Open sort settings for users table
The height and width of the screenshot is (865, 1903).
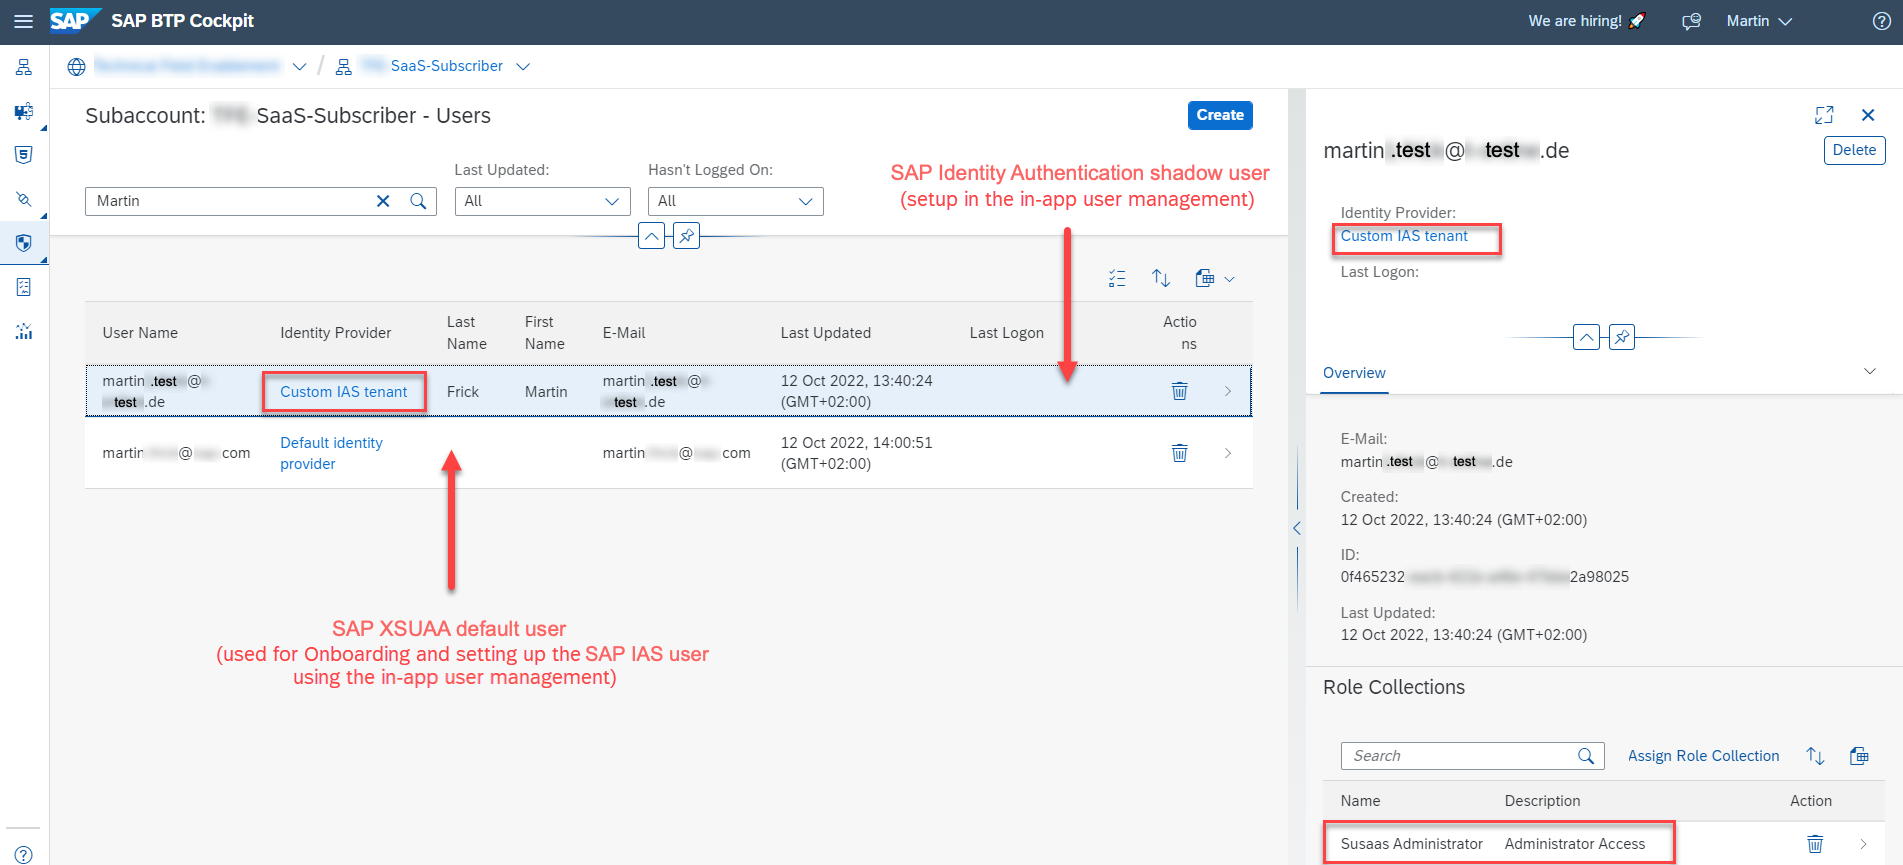click(x=1161, y=279)
